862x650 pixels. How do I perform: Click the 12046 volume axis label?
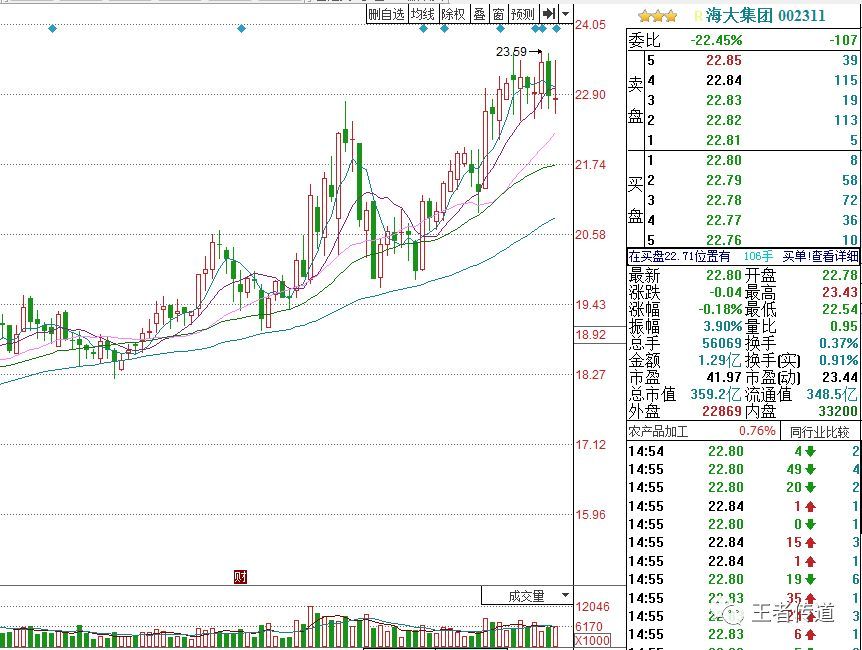[592, 607]
